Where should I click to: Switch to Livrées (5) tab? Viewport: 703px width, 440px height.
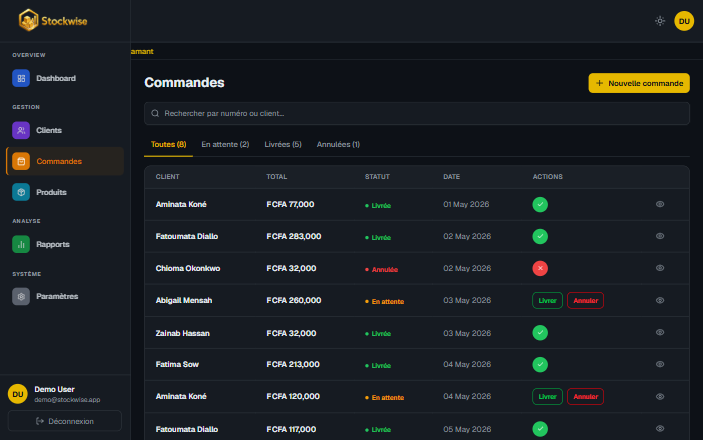(283, 144)
